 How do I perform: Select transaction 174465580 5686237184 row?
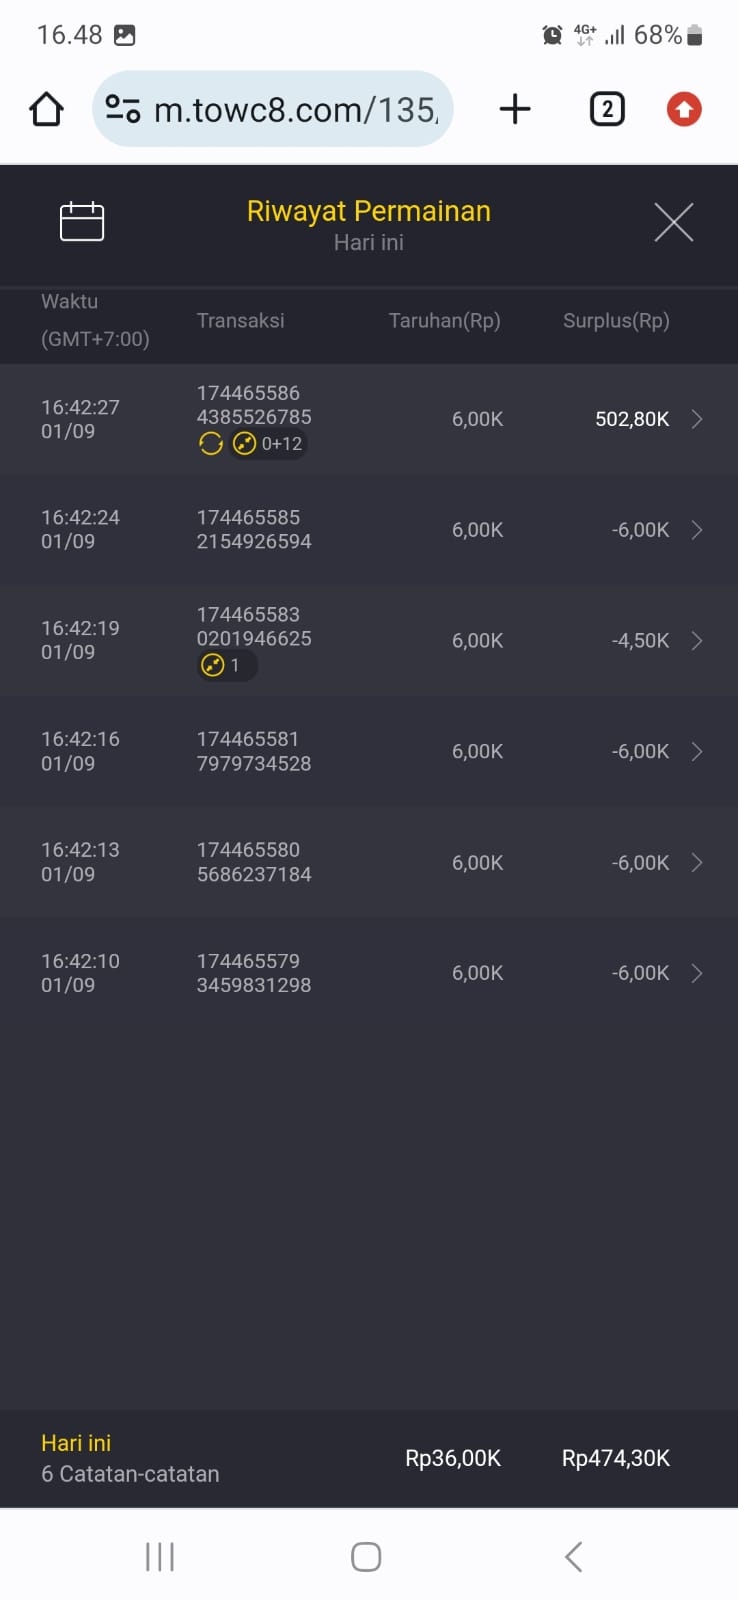[254, 862]
